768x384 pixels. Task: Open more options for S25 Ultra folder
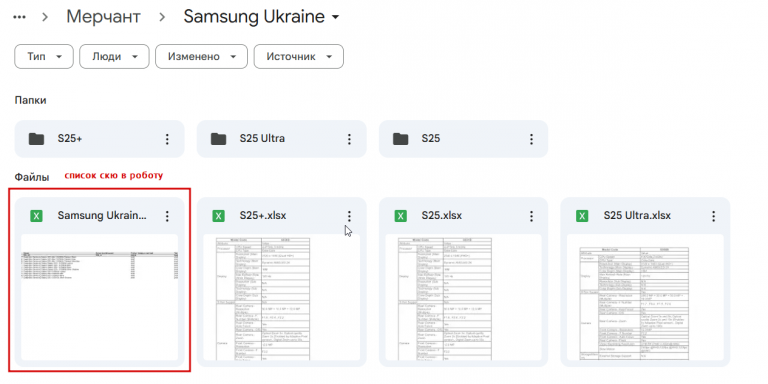tap(349, 139)
